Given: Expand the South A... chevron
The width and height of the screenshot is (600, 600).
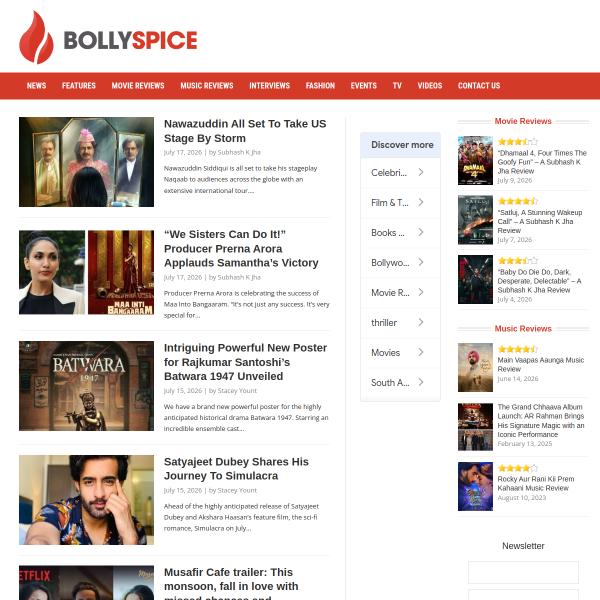Looking at the screenshot, I should (421, 382).
